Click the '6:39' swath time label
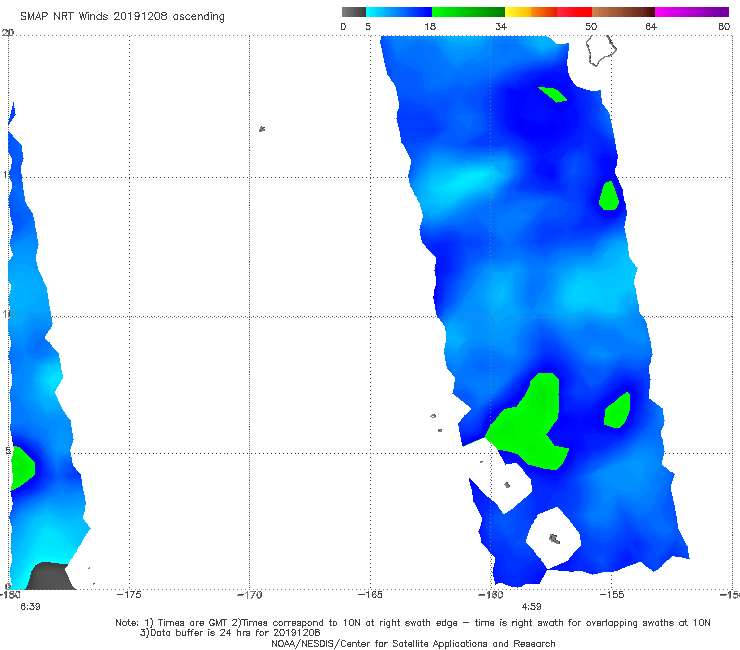Viewport: 740px width, 650px height. click(x=30, y=607)
